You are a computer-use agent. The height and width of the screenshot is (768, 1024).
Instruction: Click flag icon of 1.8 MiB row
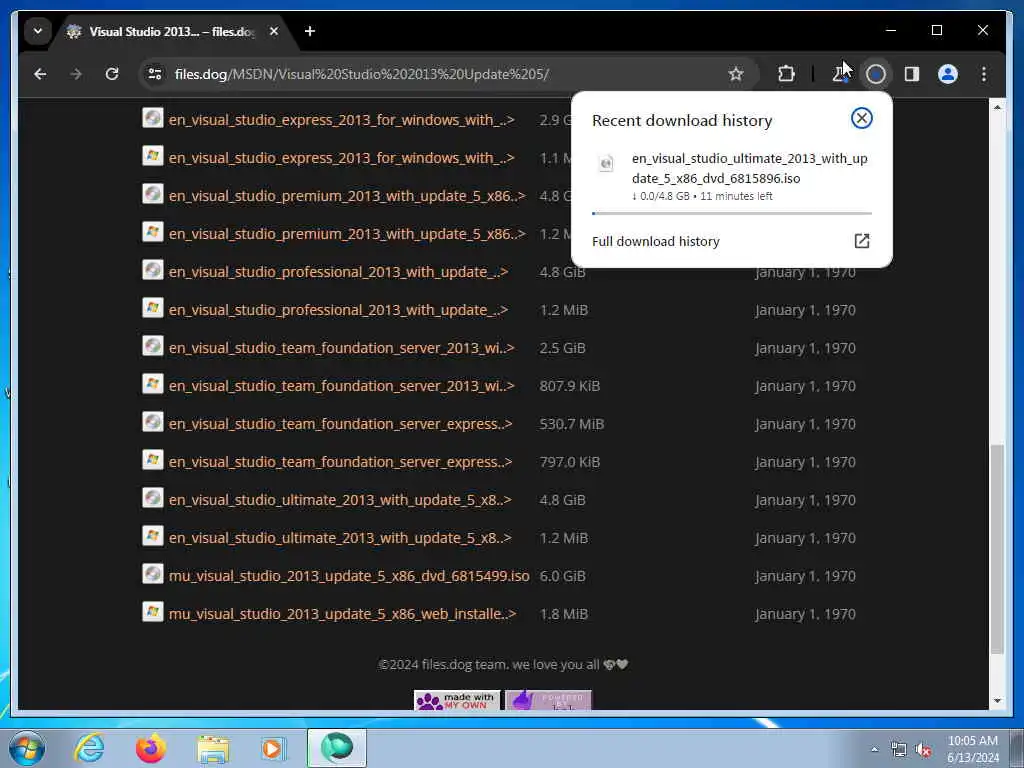(x=153, y=611)
